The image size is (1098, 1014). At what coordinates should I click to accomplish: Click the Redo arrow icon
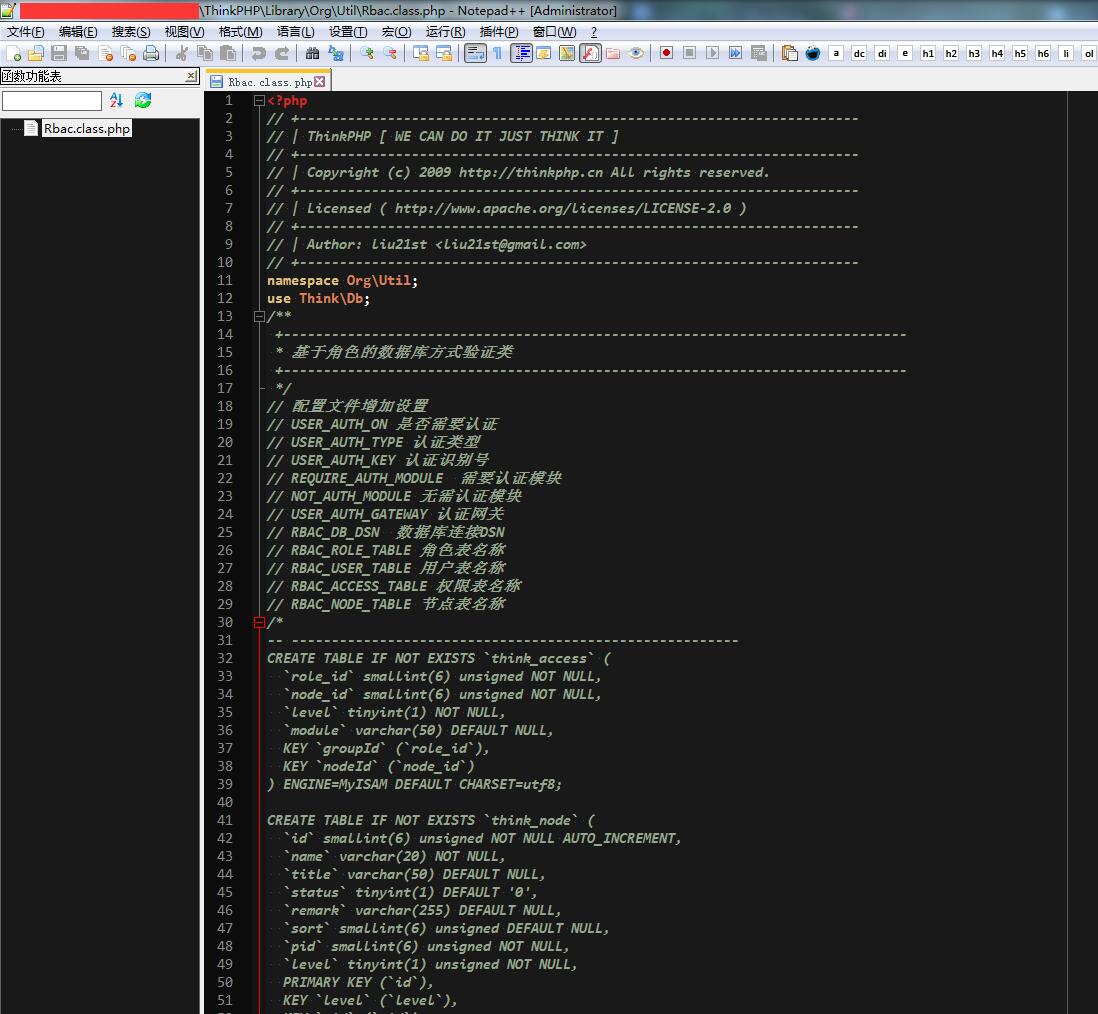(x=282, y=53)
